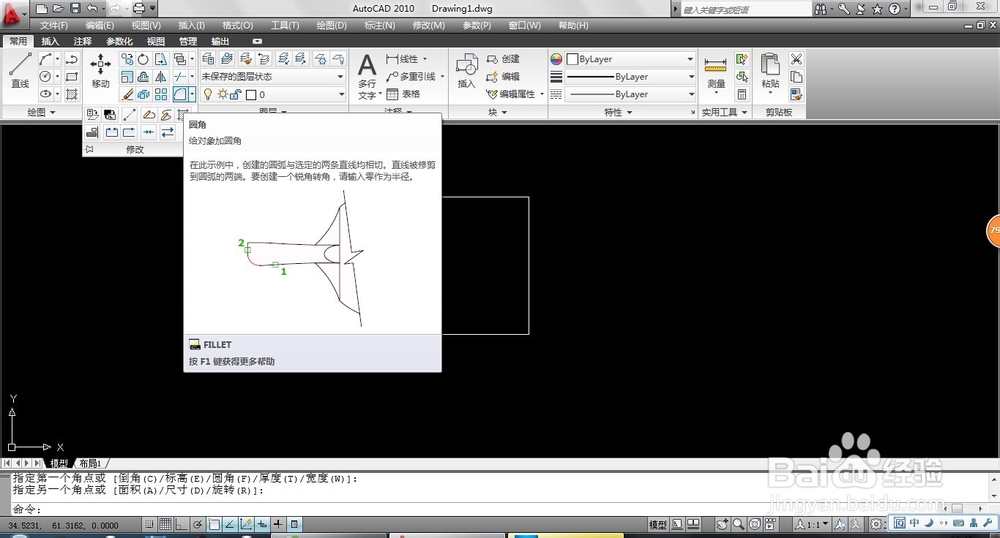Screen dimensions: 1000x538
Task: Click the Mirror tool icon
Action: [x=161, y=77]
